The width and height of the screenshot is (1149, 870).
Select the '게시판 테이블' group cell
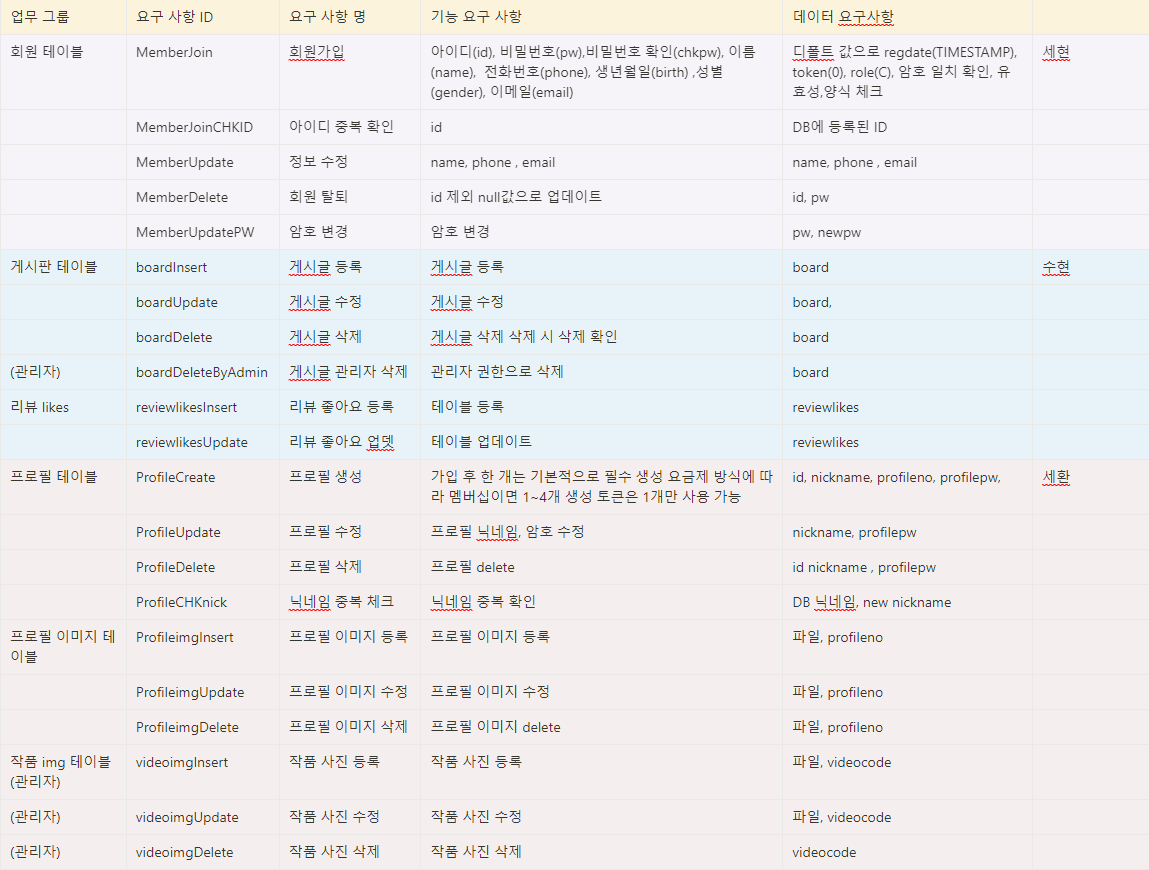[x=63, y=267]
